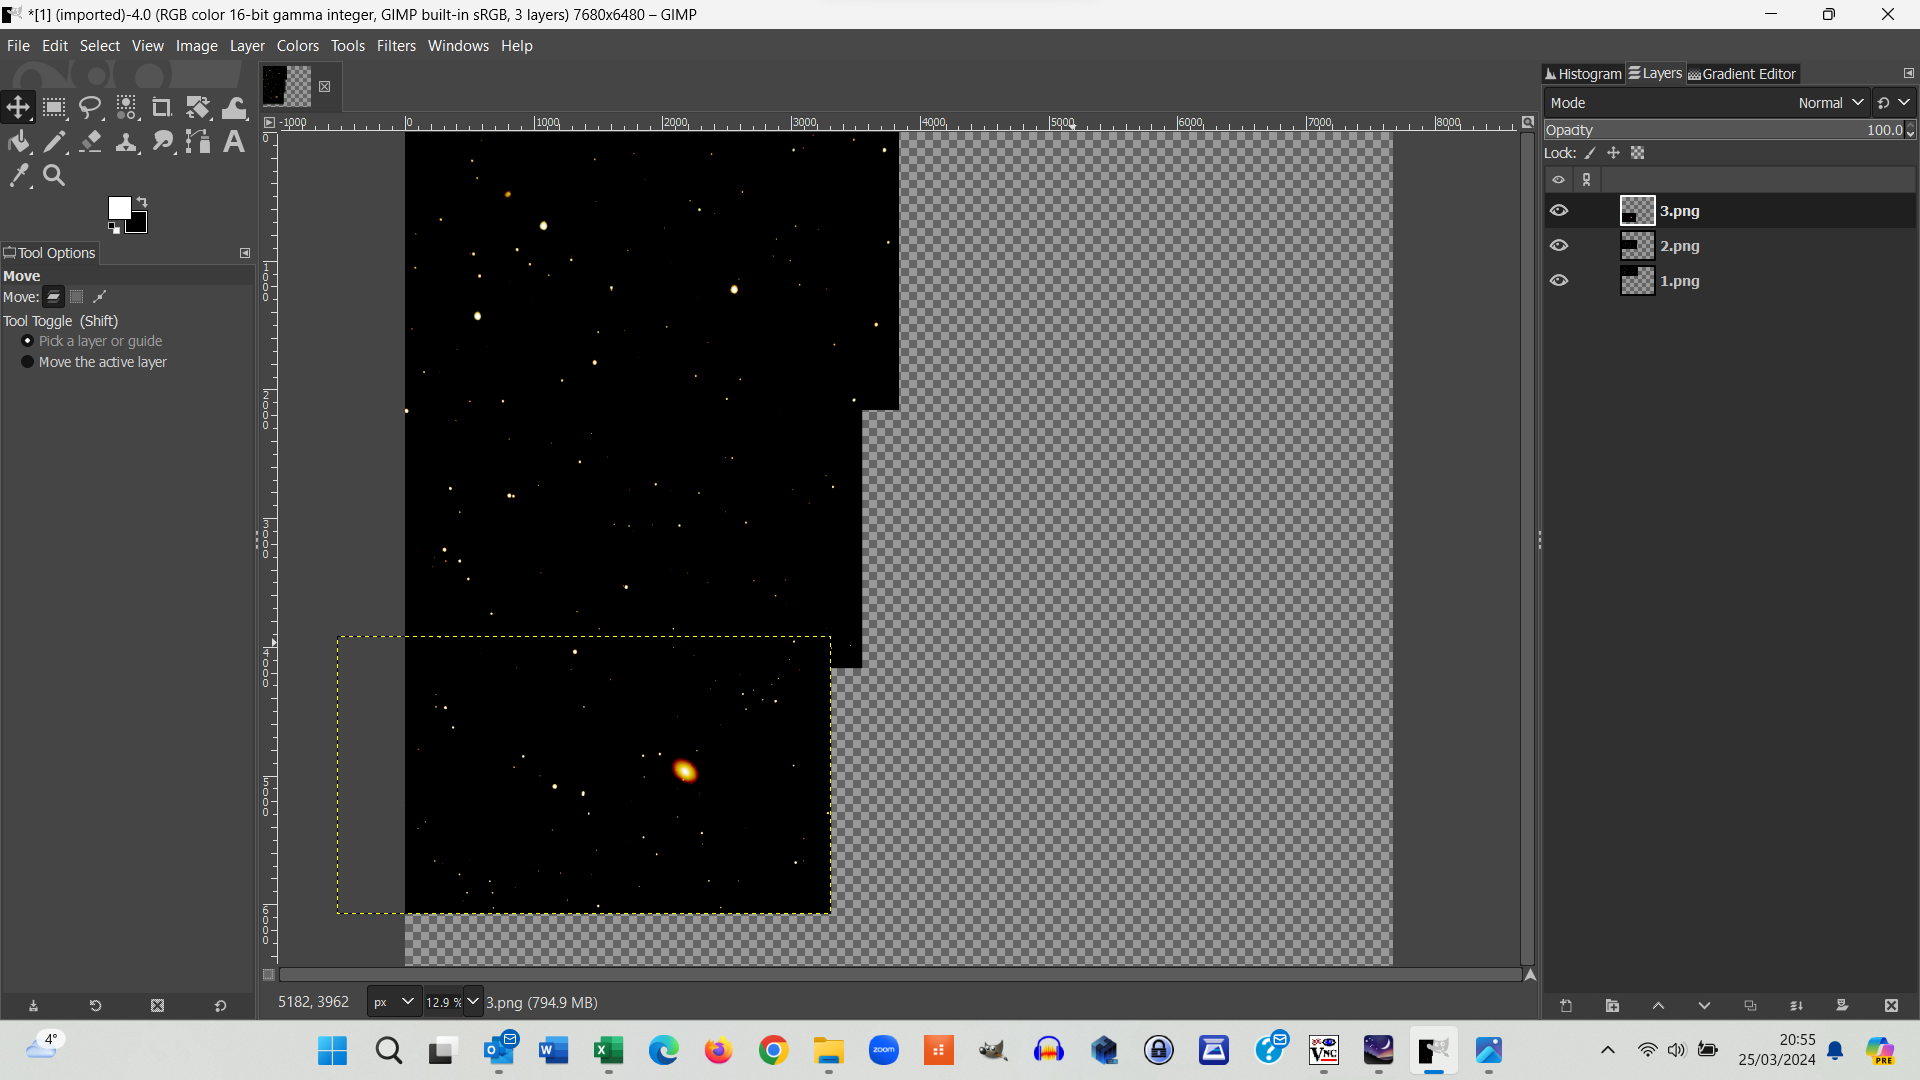This screenshot has height=1080, width=1920.
Task: Select the Move tool in toolbox
Action: [18, 107]
